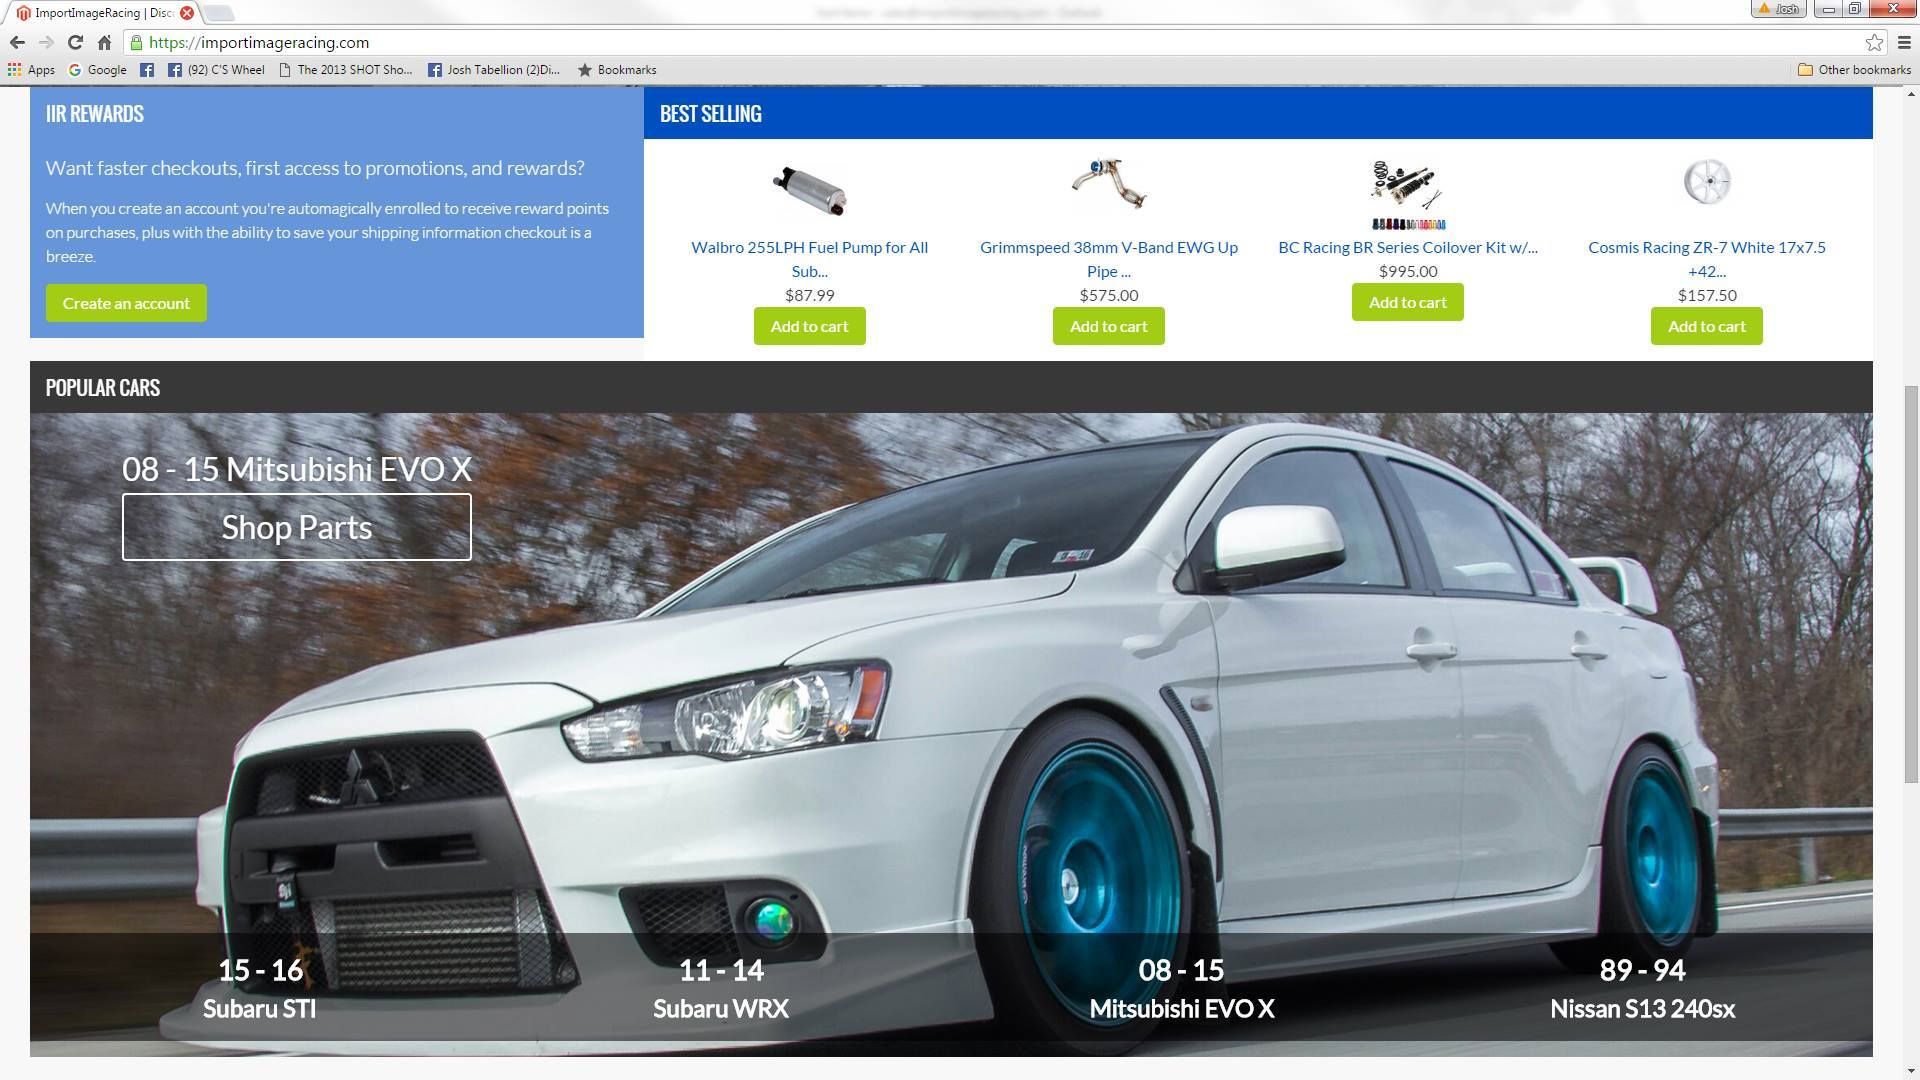1920x1080 pixels.
Task: Click the Josh profile button
Action: [1779, 9]
